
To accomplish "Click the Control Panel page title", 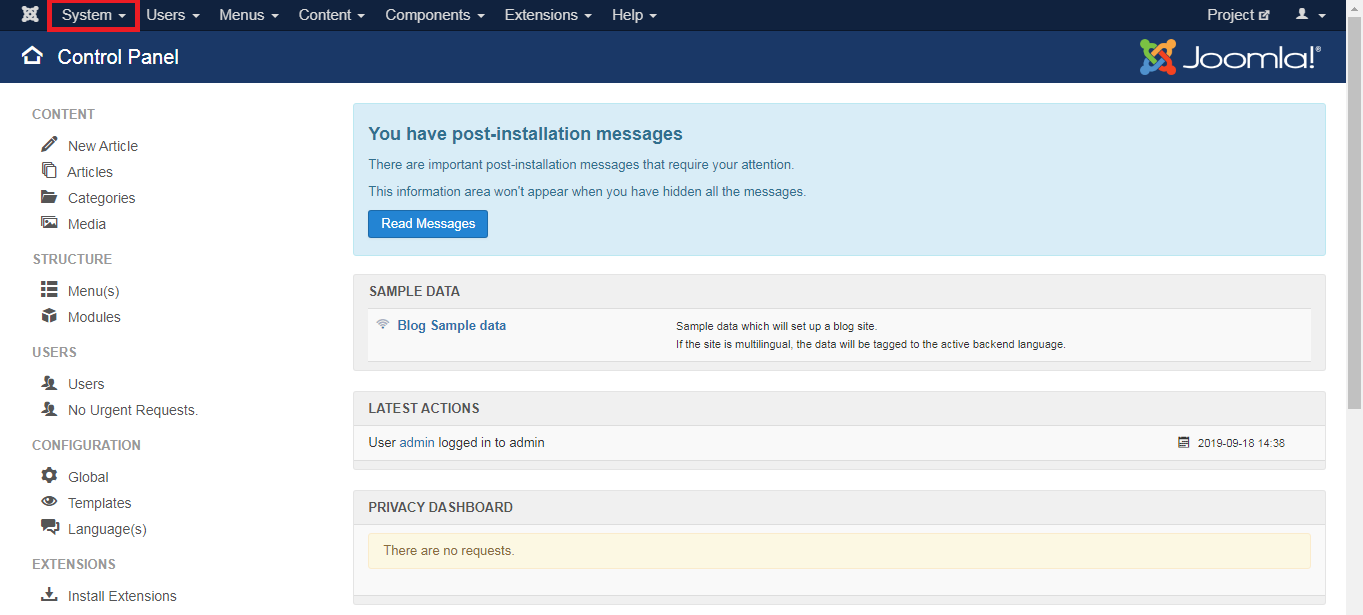I will 118,57.
